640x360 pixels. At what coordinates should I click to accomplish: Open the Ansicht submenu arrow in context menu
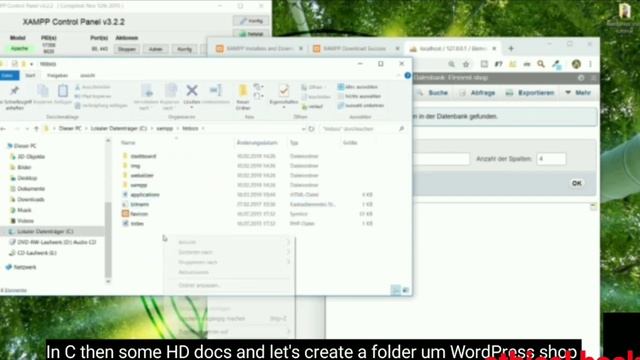288,242
